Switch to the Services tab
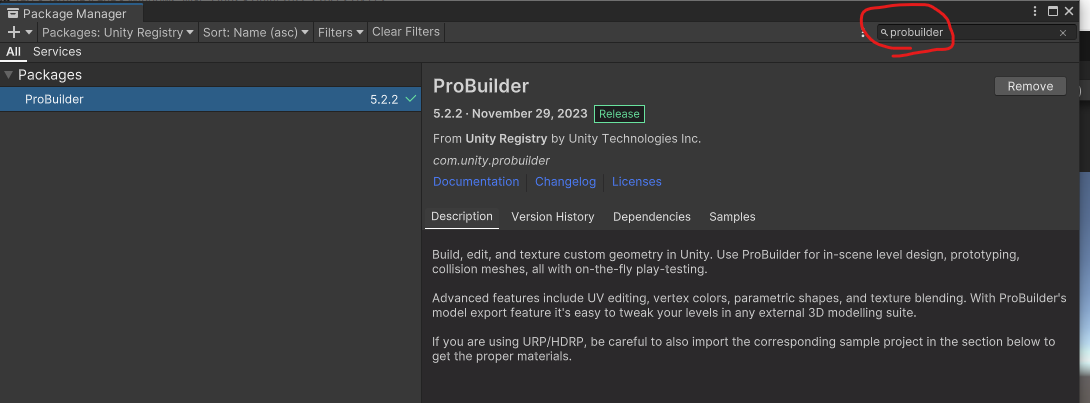This screenshot has width=1090, height=403. [x=57, y=51]
